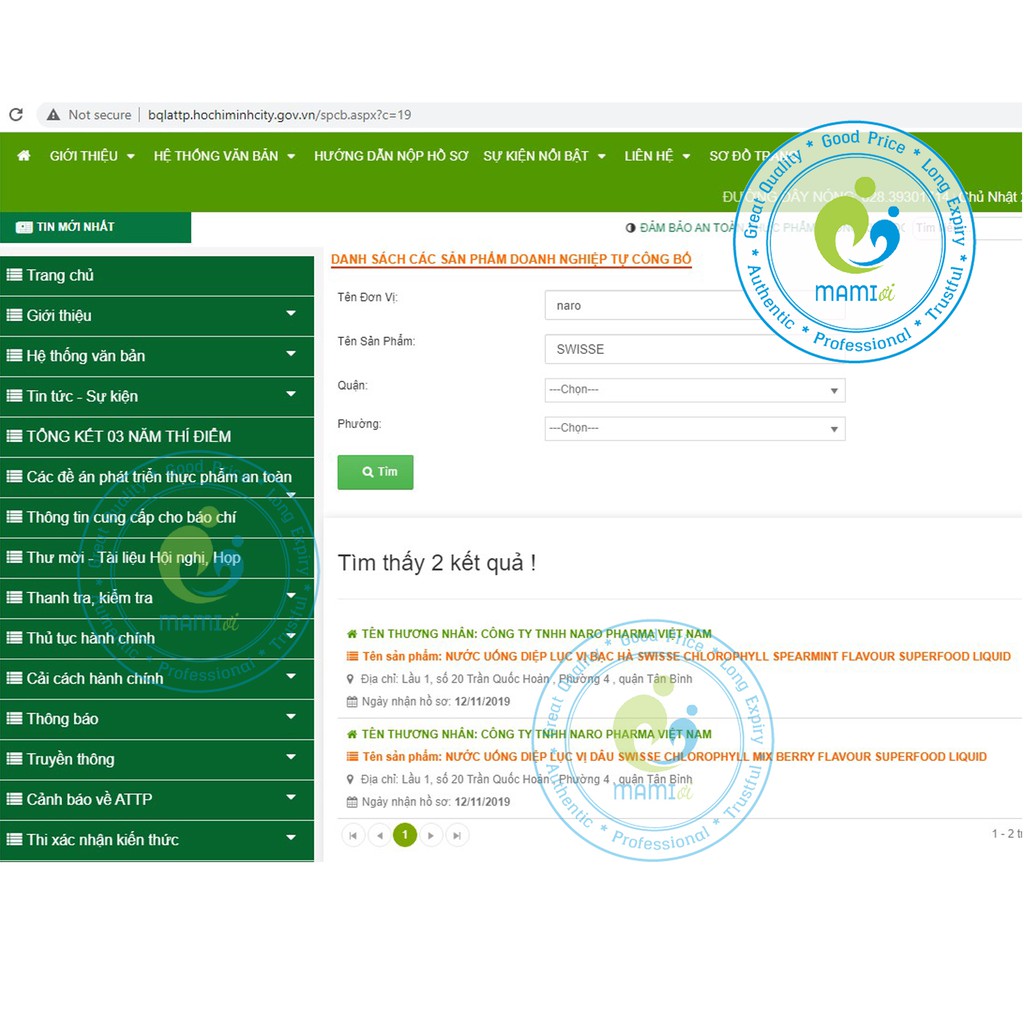Select page 1 in pagination
This screenshot has width=1024, height=1024.
[405, 835]
